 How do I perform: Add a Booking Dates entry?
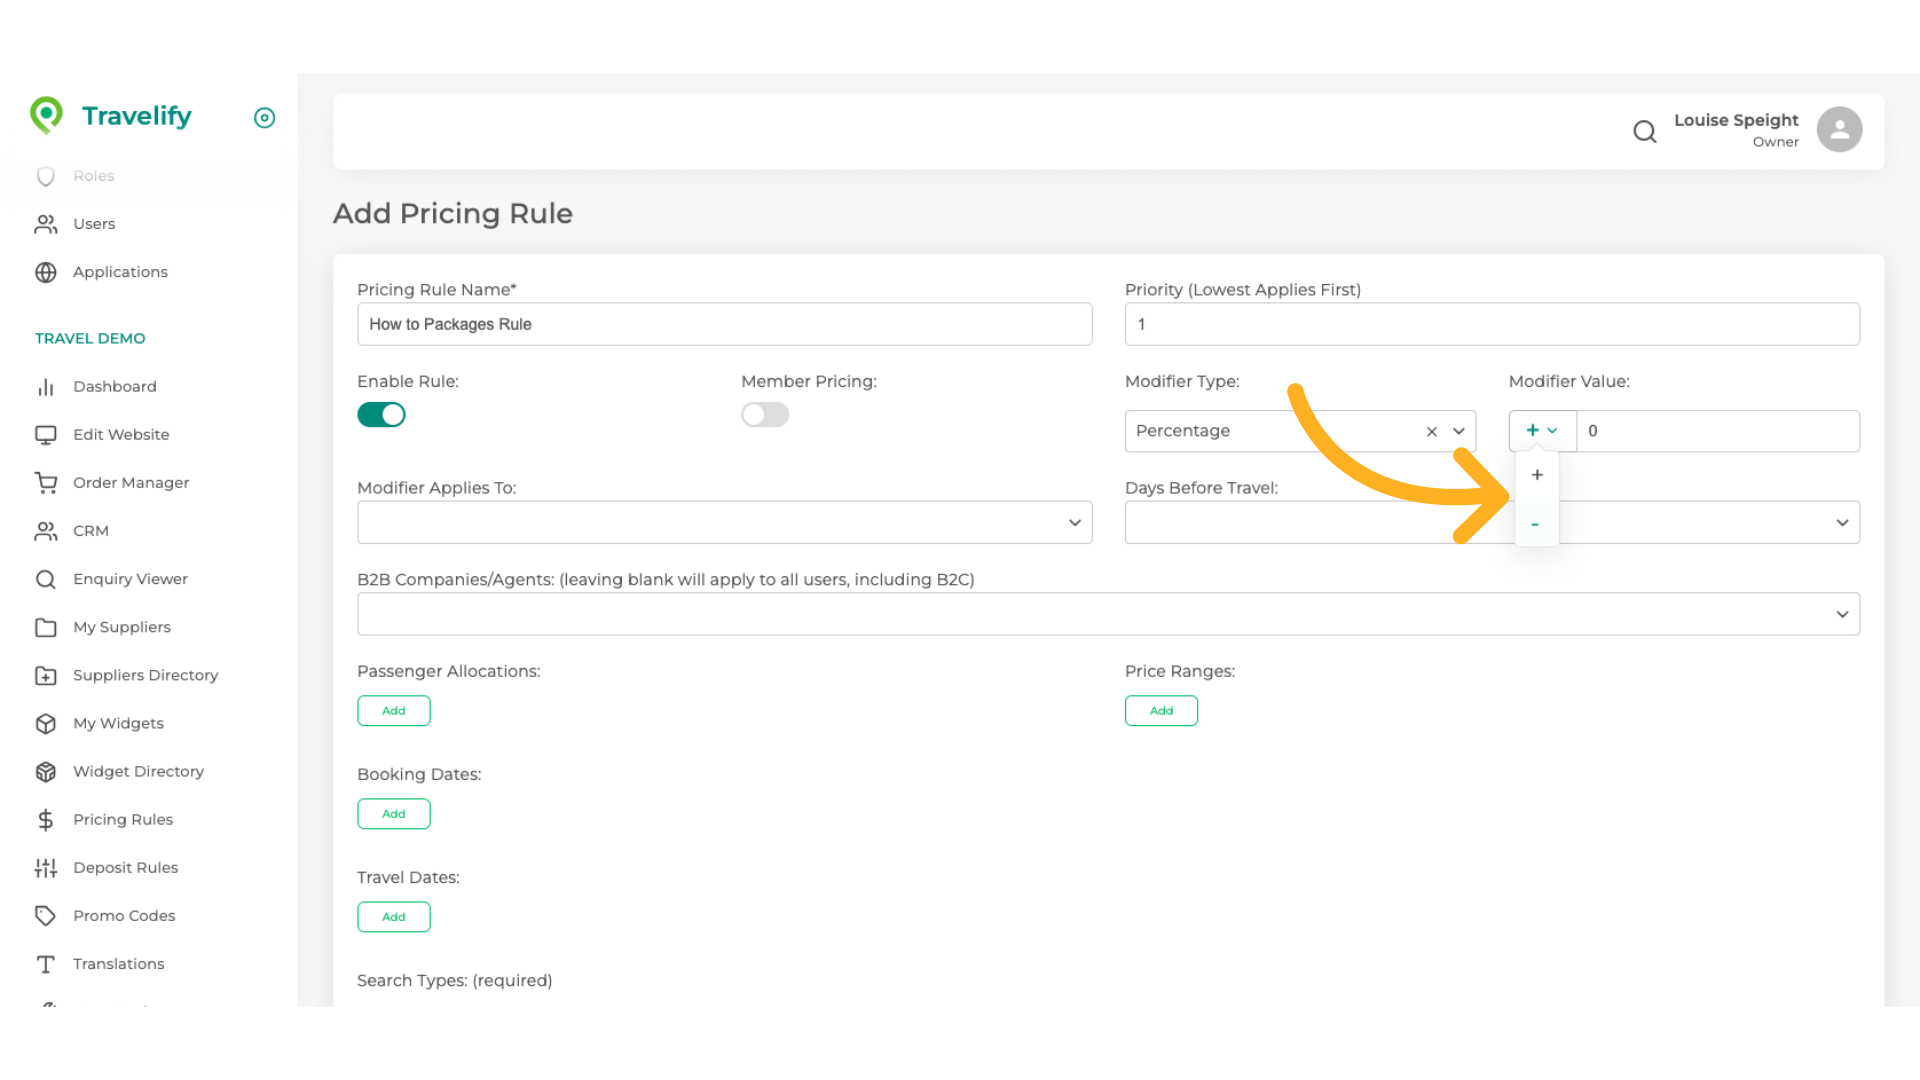point(393,813)
